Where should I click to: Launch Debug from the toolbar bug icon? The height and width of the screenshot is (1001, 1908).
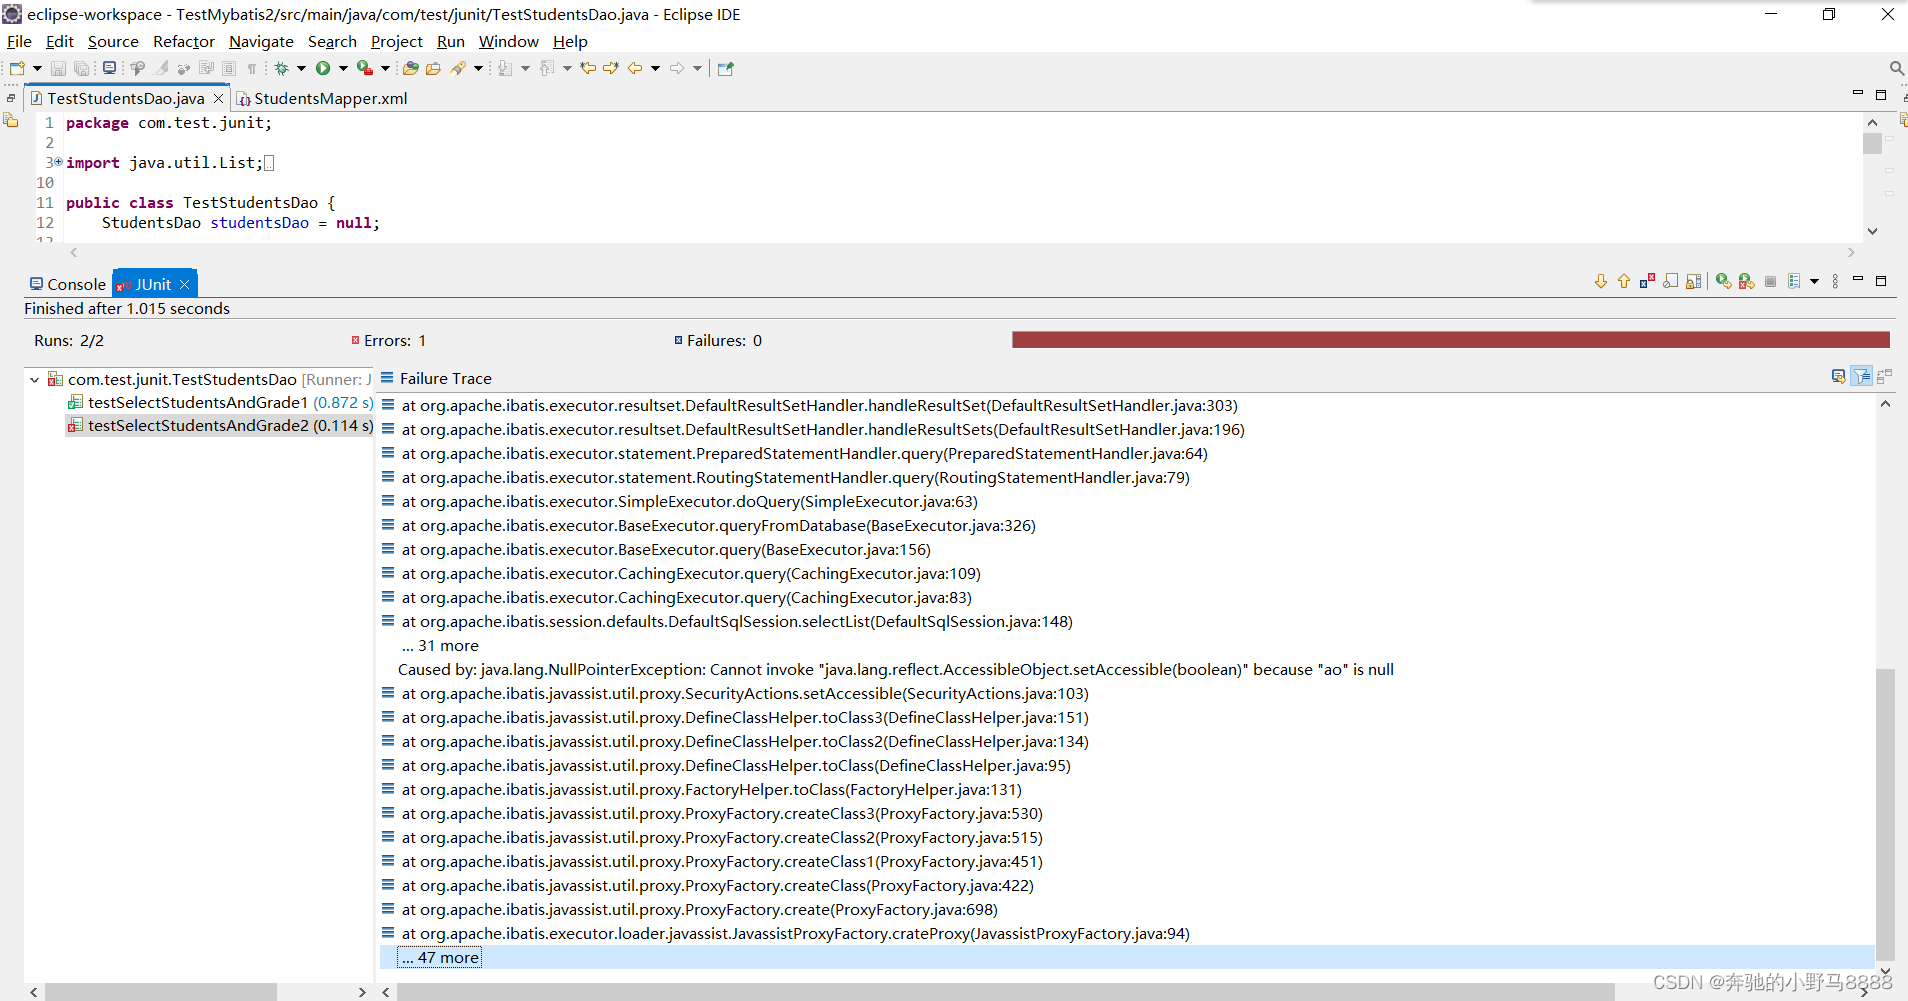point(281,67)
